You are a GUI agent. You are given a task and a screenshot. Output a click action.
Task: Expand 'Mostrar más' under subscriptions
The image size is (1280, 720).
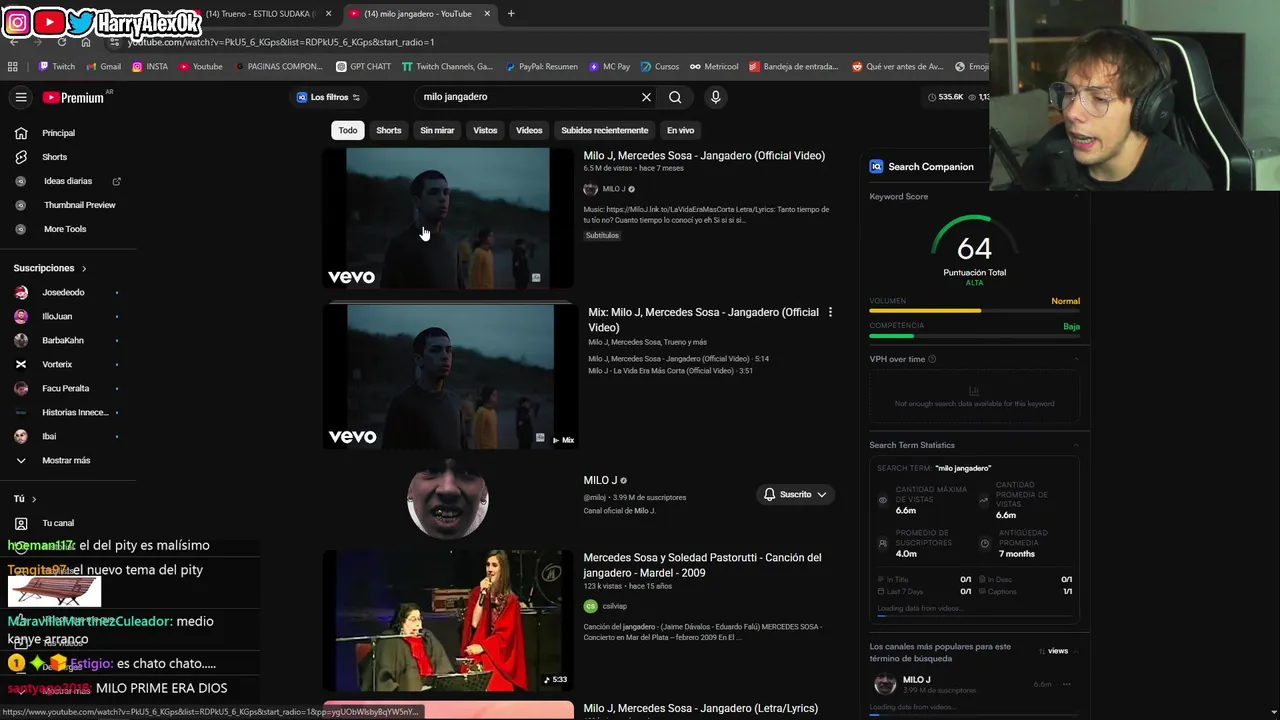pos(68,460)
